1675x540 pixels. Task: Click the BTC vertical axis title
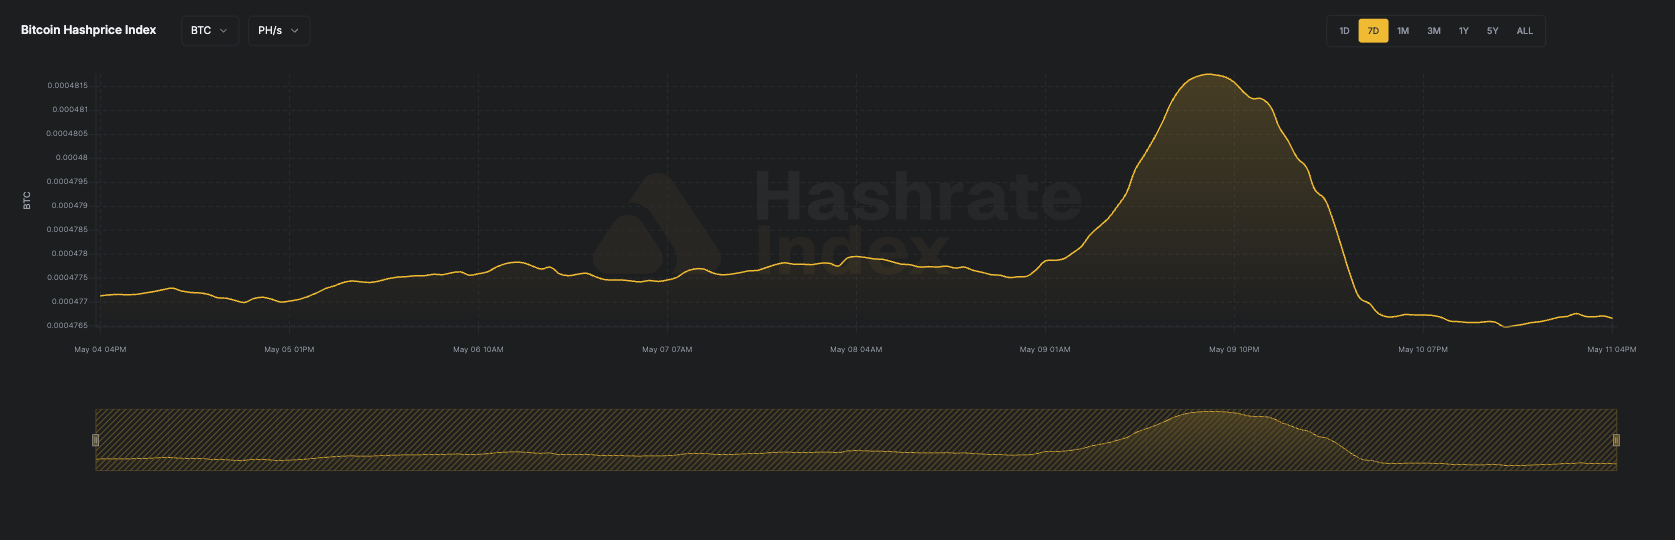coord(27,201)
